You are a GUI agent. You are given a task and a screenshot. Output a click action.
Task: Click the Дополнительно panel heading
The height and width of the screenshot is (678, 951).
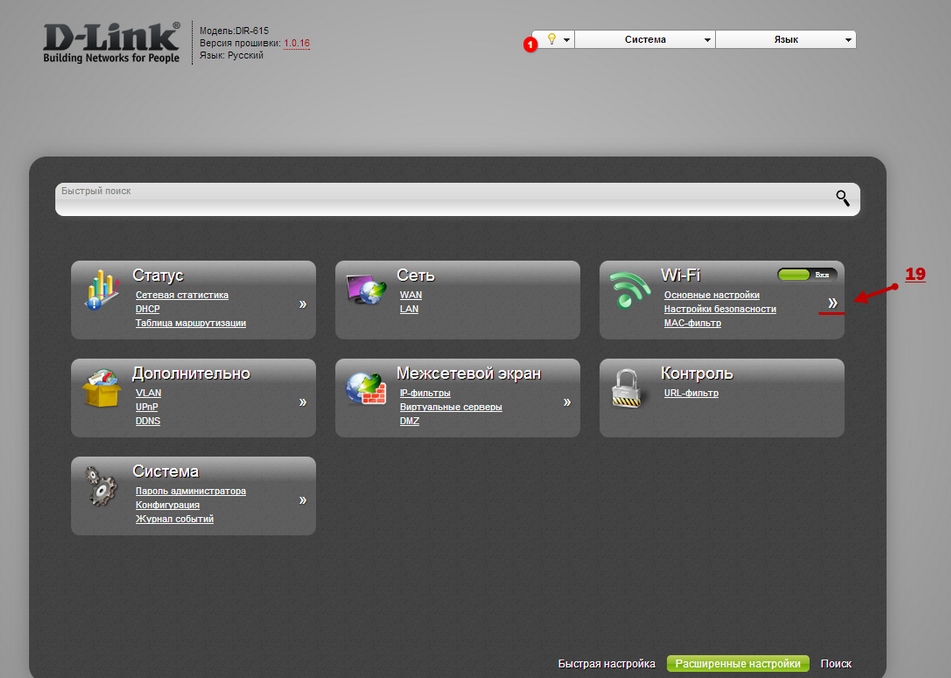[x=191, y=373]
